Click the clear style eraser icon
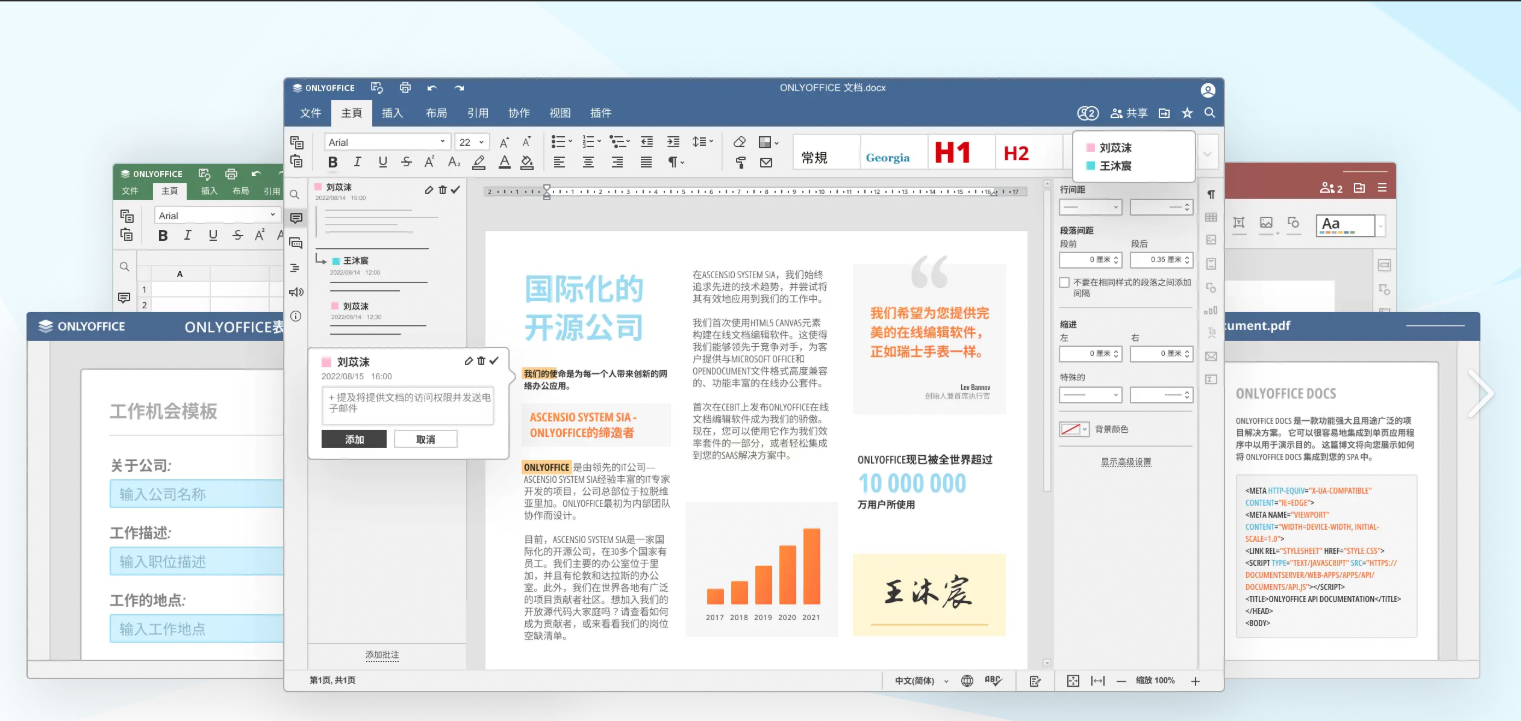The height and width of the screenshot is (721, 1521). [x=740, y=142]
